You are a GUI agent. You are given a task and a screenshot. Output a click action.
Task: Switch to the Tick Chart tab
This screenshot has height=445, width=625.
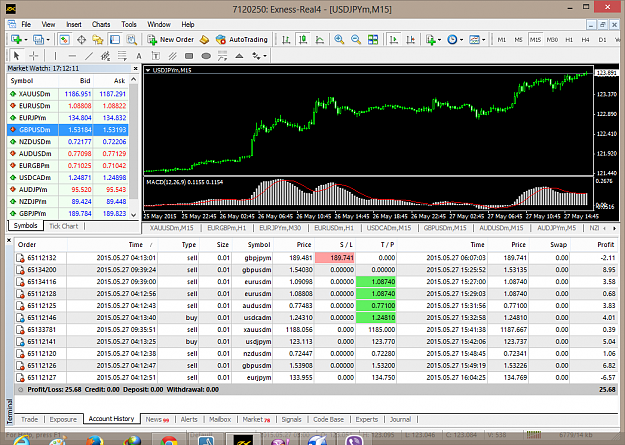64,226
